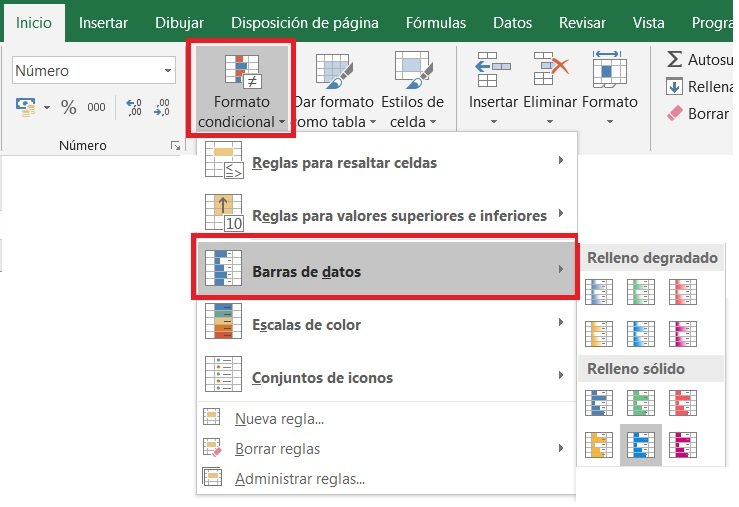
Task: Expand valores superiores e inferiores submenu arrow
Action: click(x=560, y=213)
